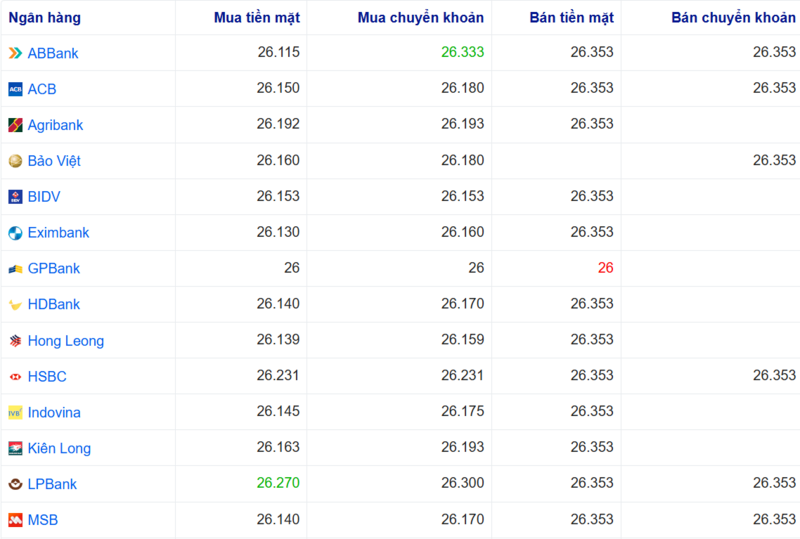800x539 pixels.
Task: Sort by Mua chuyển khoản column header
Action: pos(420,17)
